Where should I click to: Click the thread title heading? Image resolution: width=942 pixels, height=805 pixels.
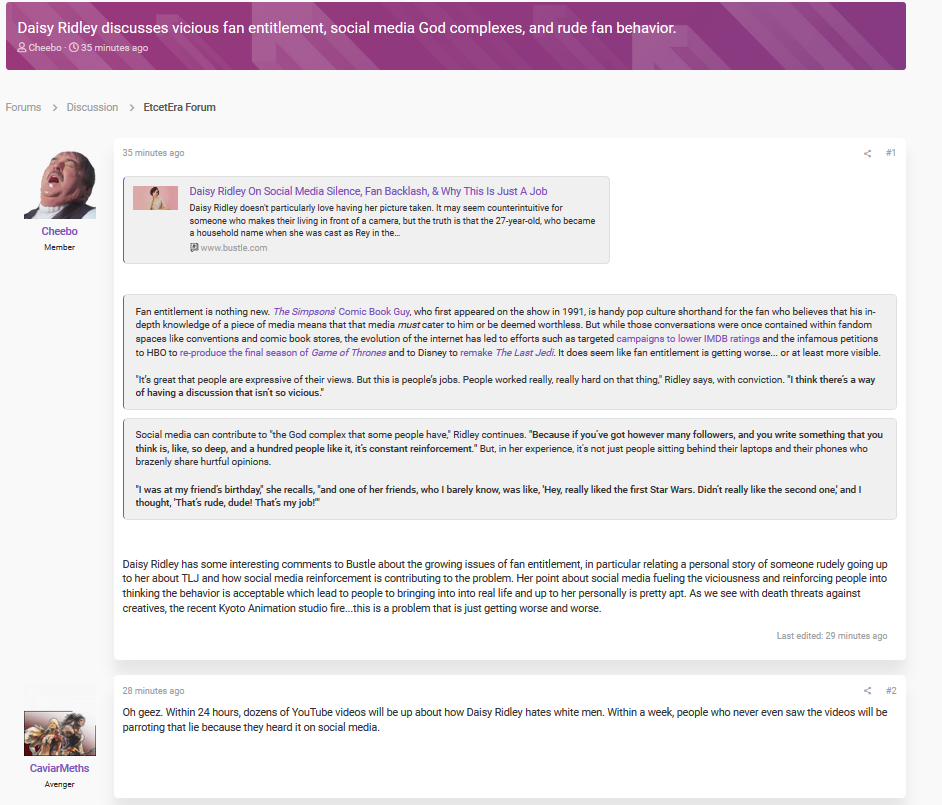coord(347,28)
